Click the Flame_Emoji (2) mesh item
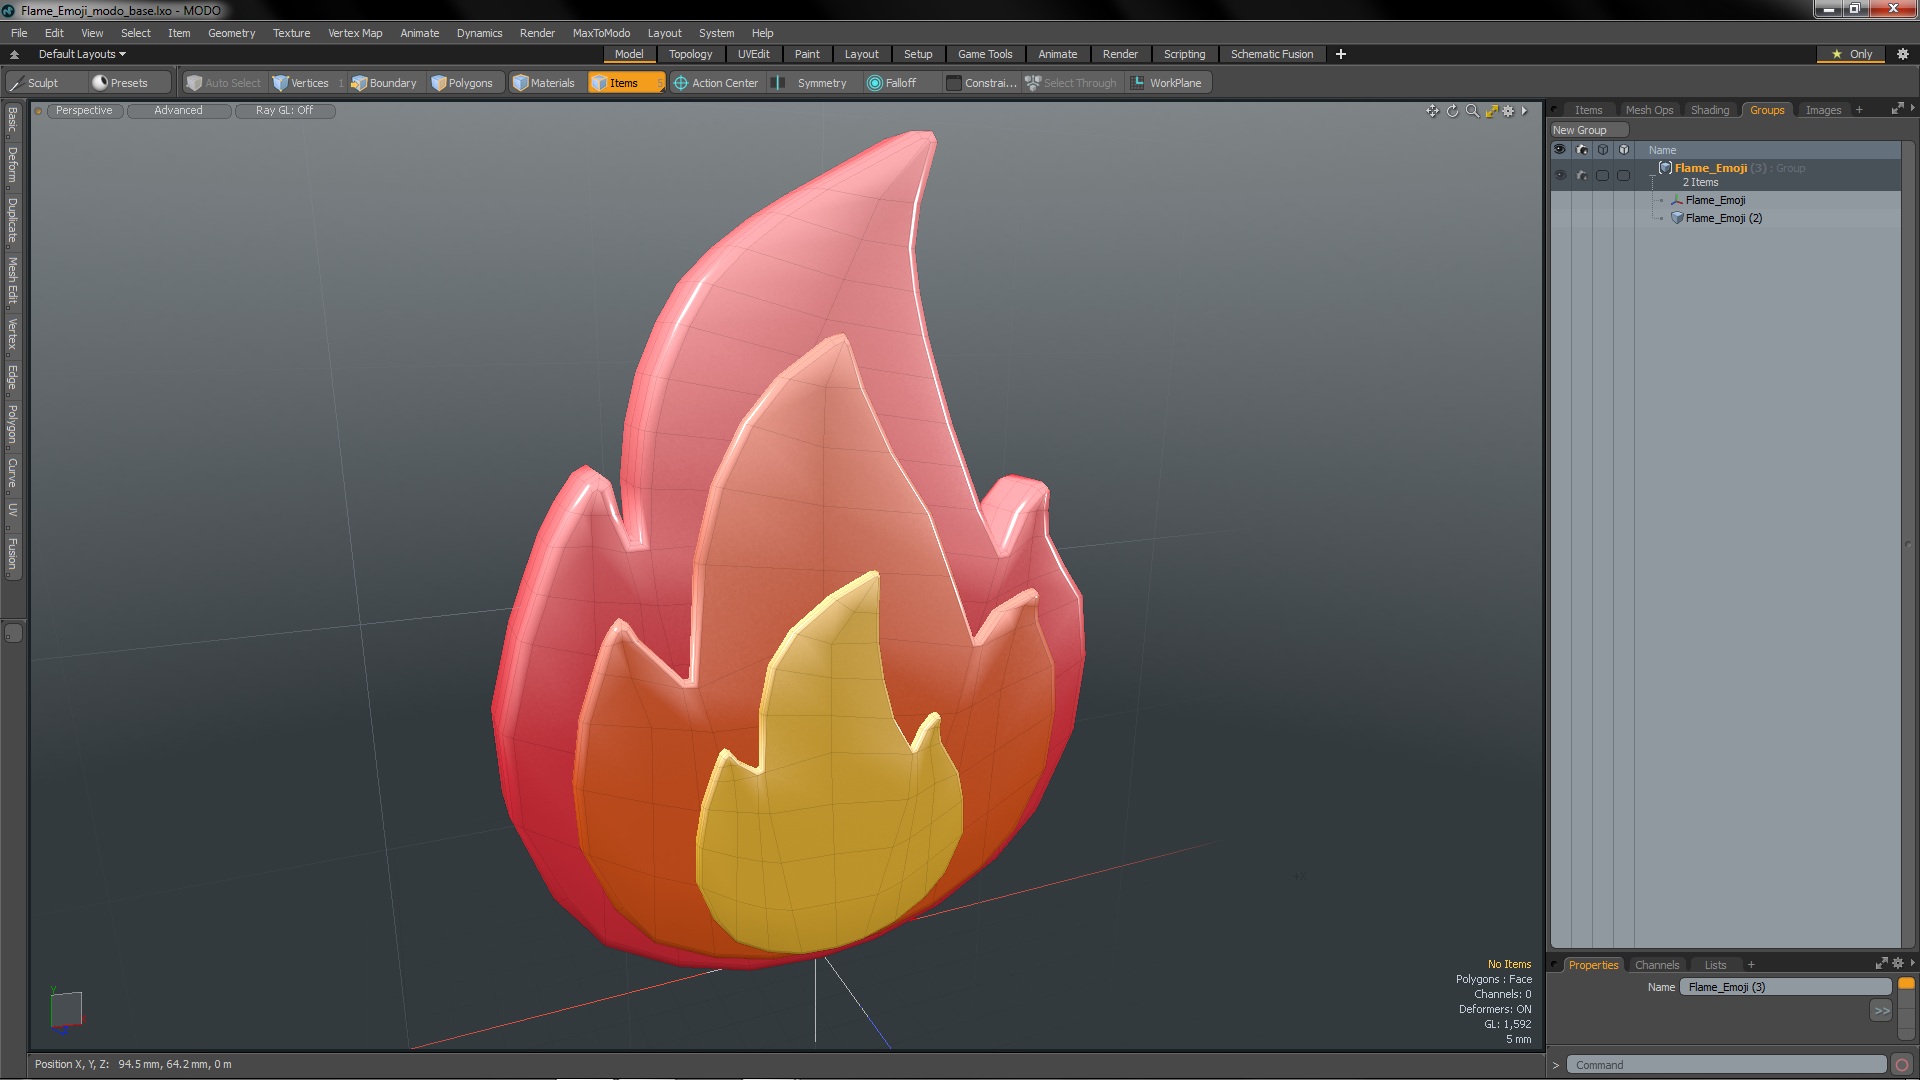The height and width of the screenshot is (1080, 1920). tap(1723, 218)
